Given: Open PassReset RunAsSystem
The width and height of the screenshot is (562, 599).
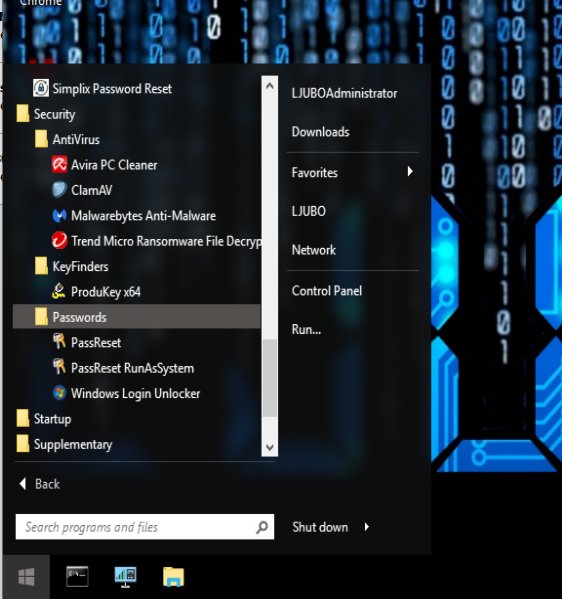Looking at the screenshot, I should coord(123,368).
